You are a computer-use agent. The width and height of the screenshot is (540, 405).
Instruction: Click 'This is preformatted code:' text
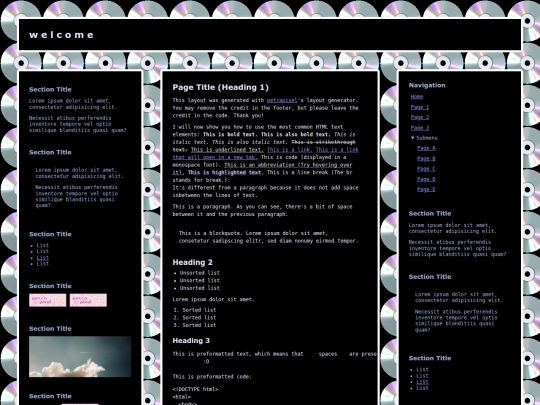click(212, 377)
